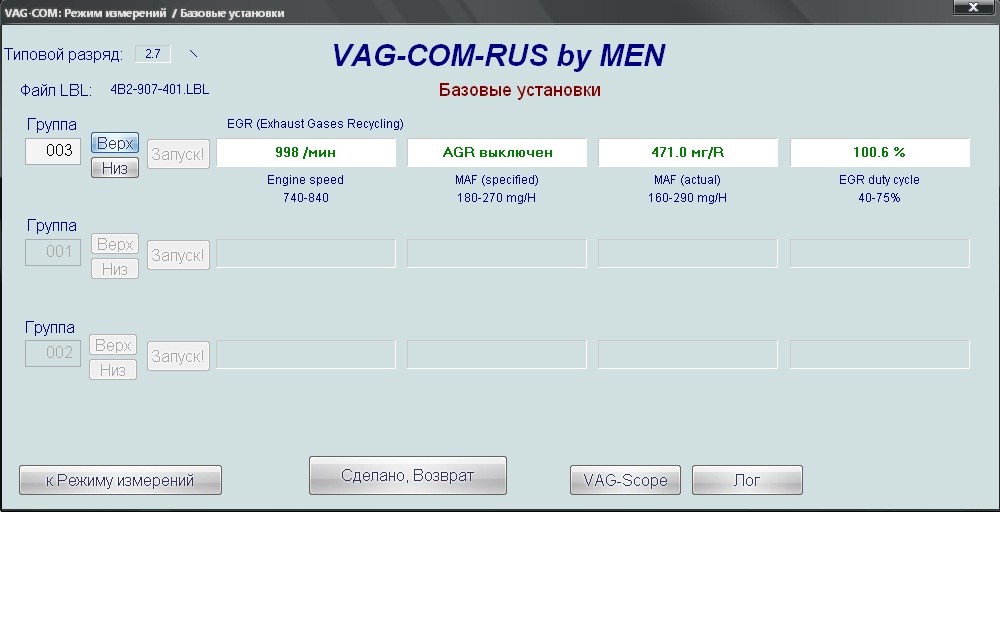Viewport: 1000px width, 624px height.
Task: Click the Верх button for group 002
Action: (x=113, y=345)
